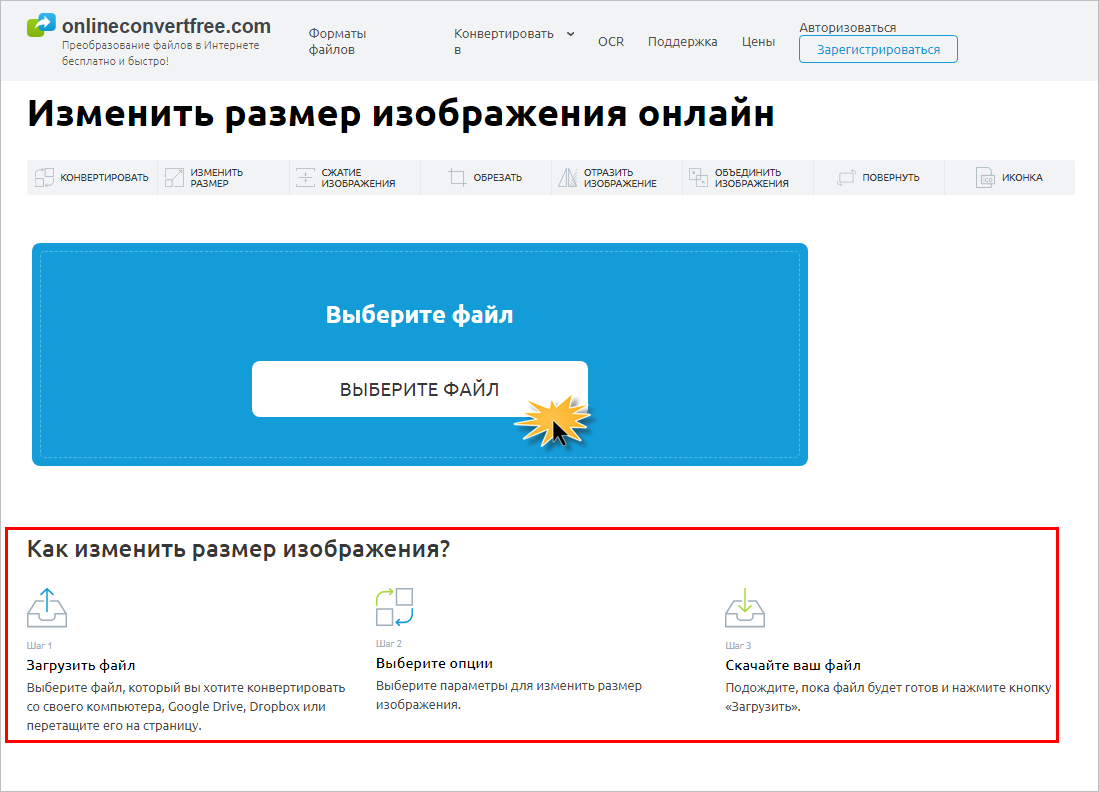
Task: Select the Изменить размер tab label
Action: coord(217,177)
